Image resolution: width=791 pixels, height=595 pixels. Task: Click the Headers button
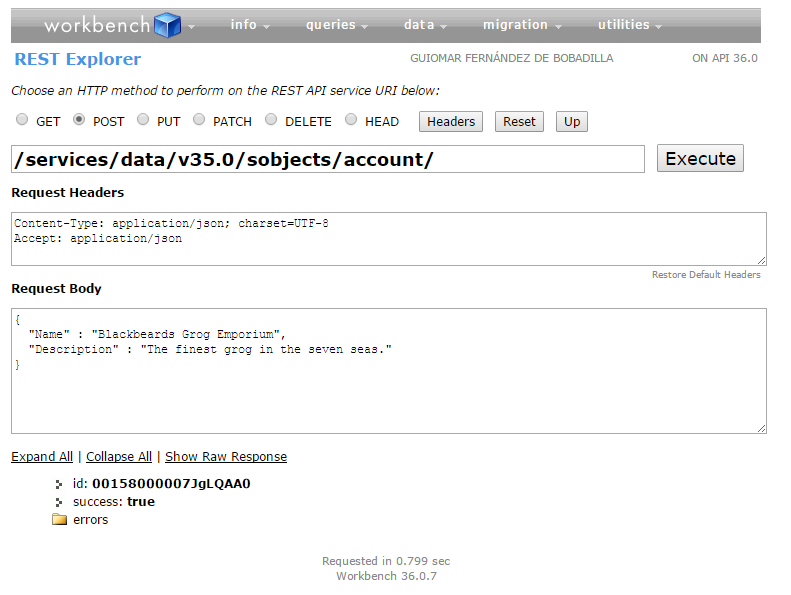click(451, 122)
